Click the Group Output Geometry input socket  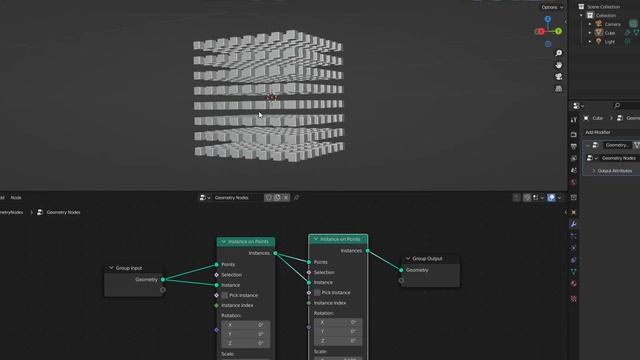(401, 270)
